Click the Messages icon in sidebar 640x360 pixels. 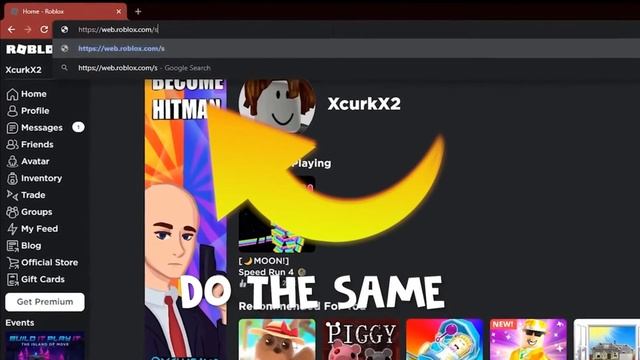tap(12, 128)
